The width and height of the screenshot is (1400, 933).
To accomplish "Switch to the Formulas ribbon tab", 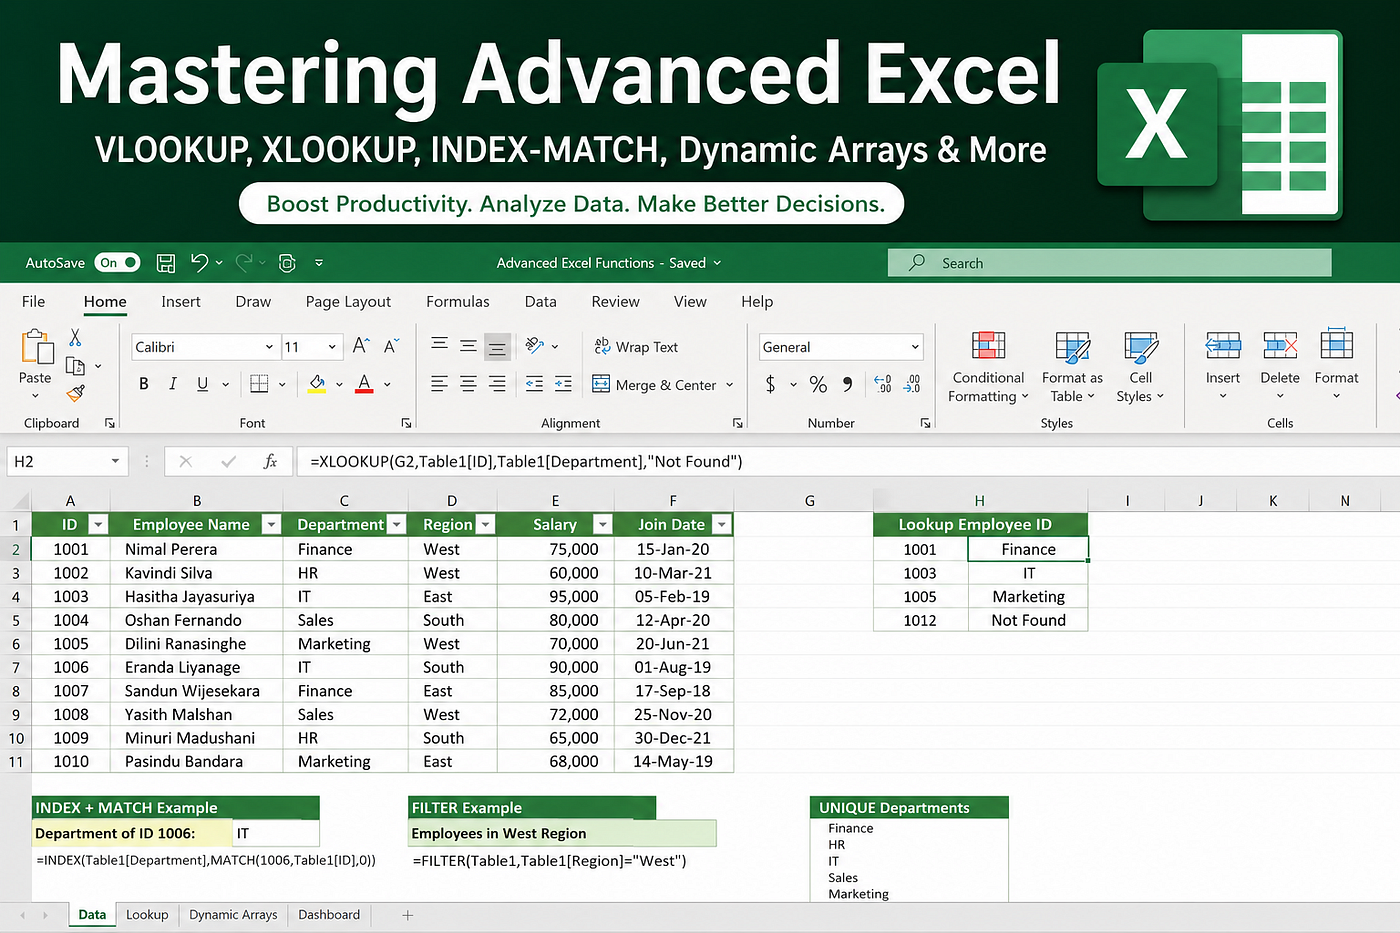I will pos(458,301).
